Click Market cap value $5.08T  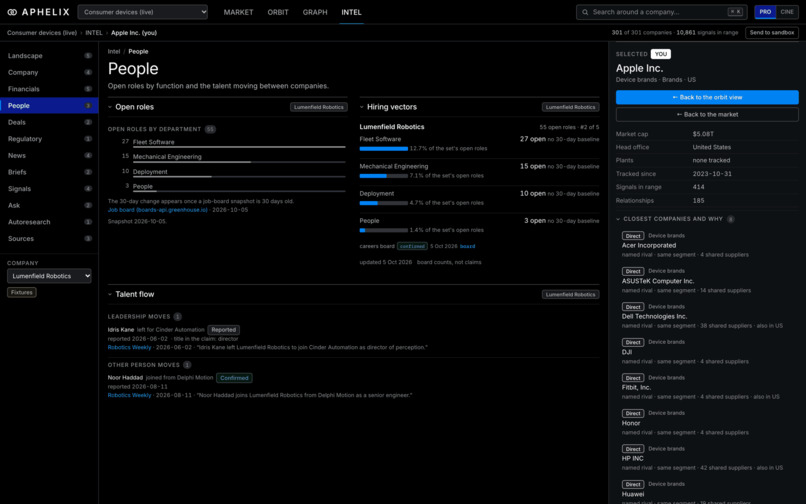point(703,134)
